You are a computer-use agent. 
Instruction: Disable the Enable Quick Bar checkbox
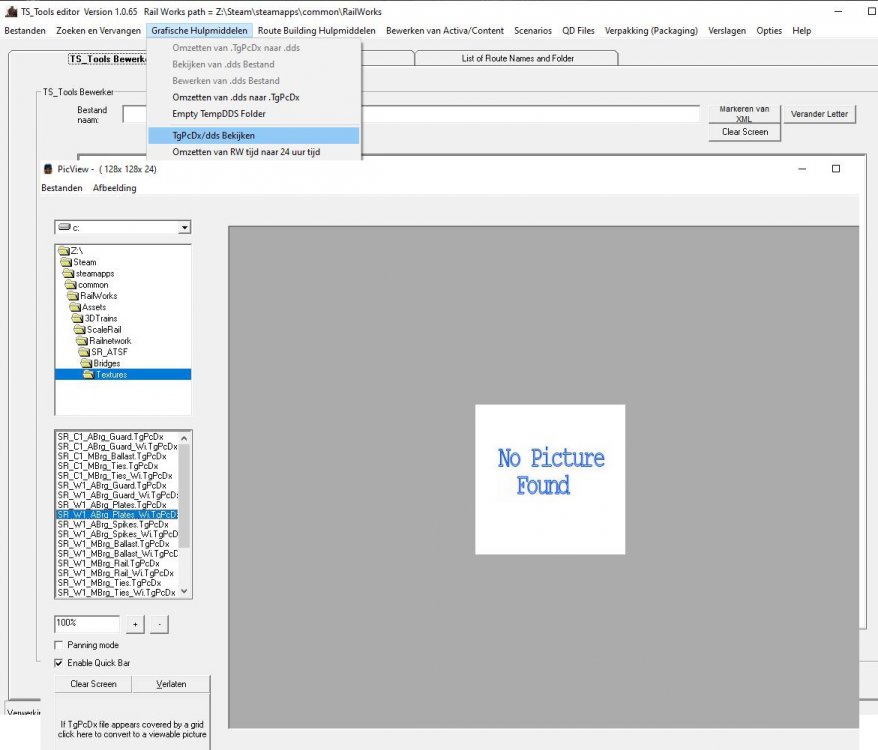pyautogui.click(x=58, y=662)
